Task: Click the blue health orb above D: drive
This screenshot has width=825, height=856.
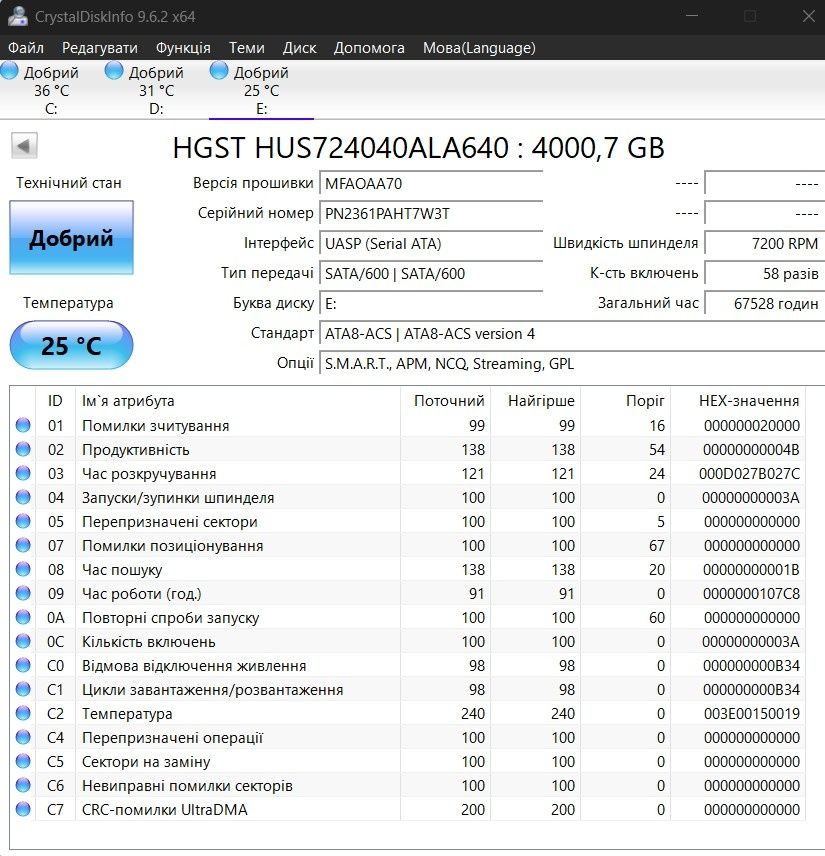Action: click(x=114, y=70)
